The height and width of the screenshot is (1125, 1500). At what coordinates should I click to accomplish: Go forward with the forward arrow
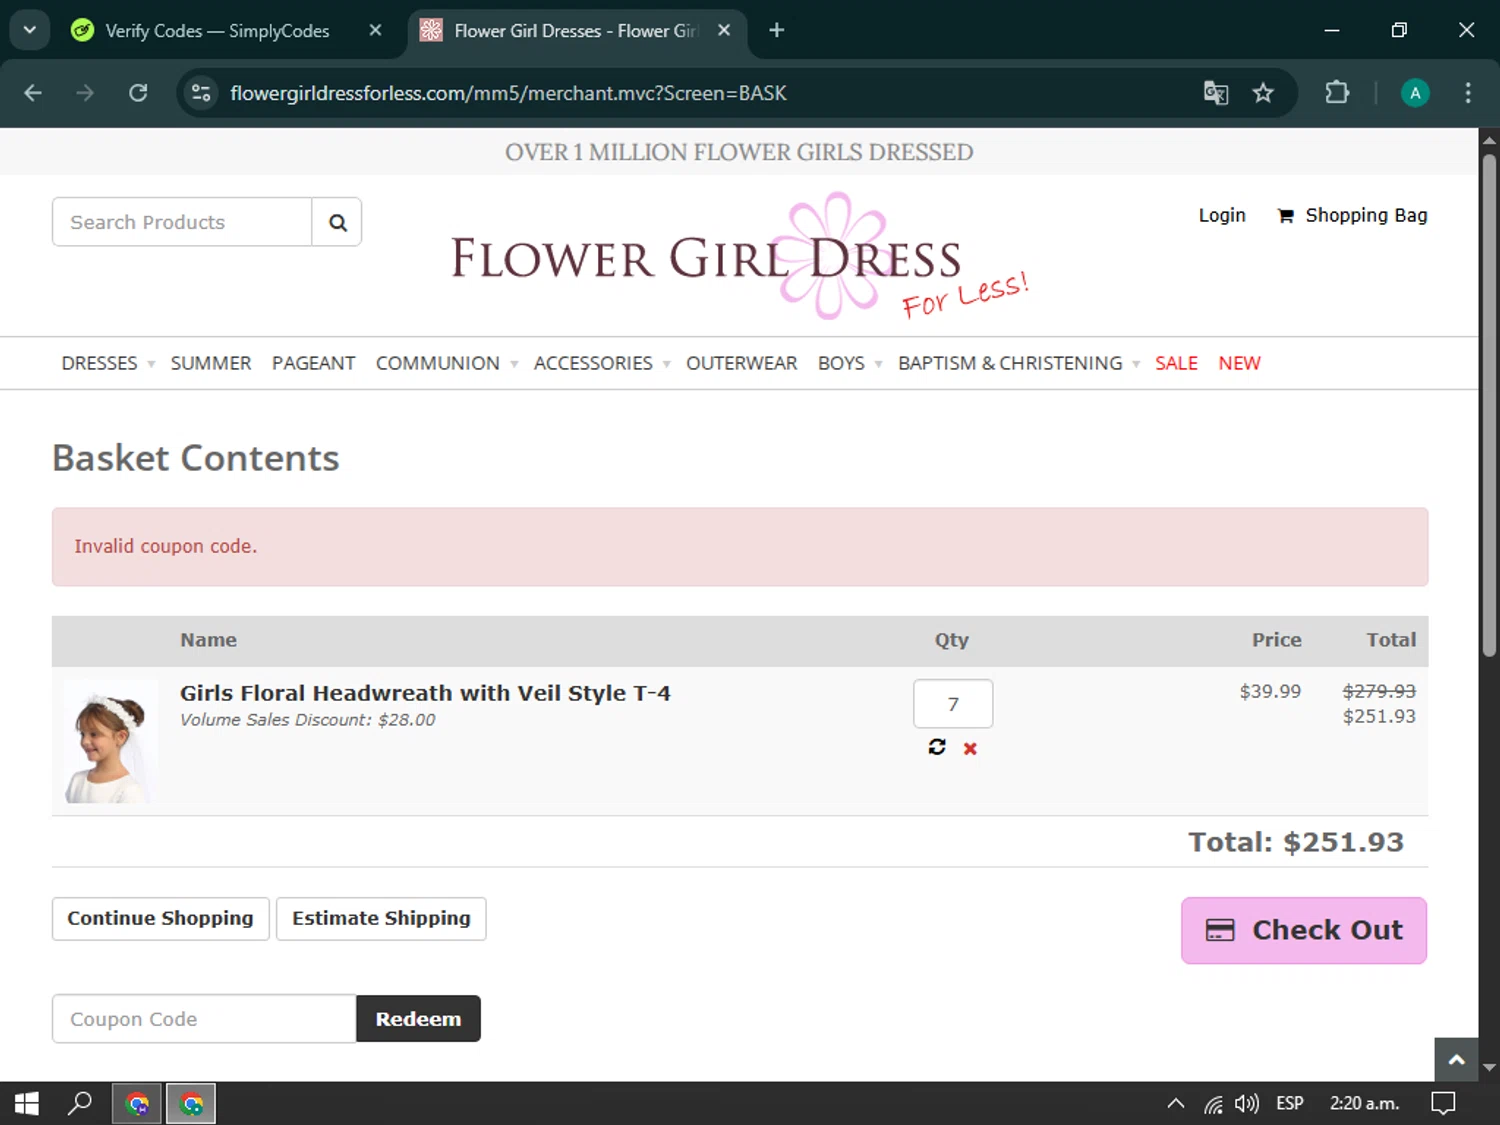[x=85, y=93]
